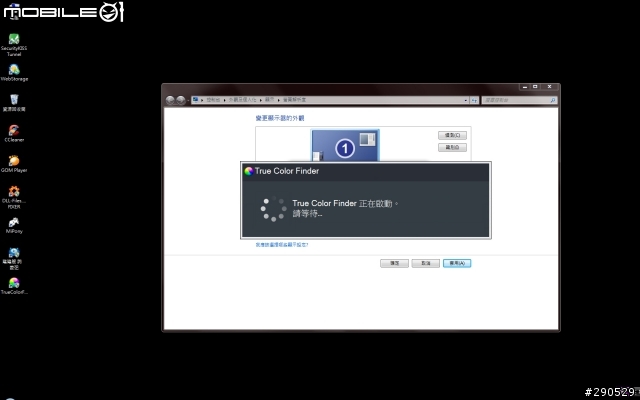The height and width of the screenshot is (400, 640).
Task: Select the TrueColorFinder desktop shortcut
Action: 14,286
